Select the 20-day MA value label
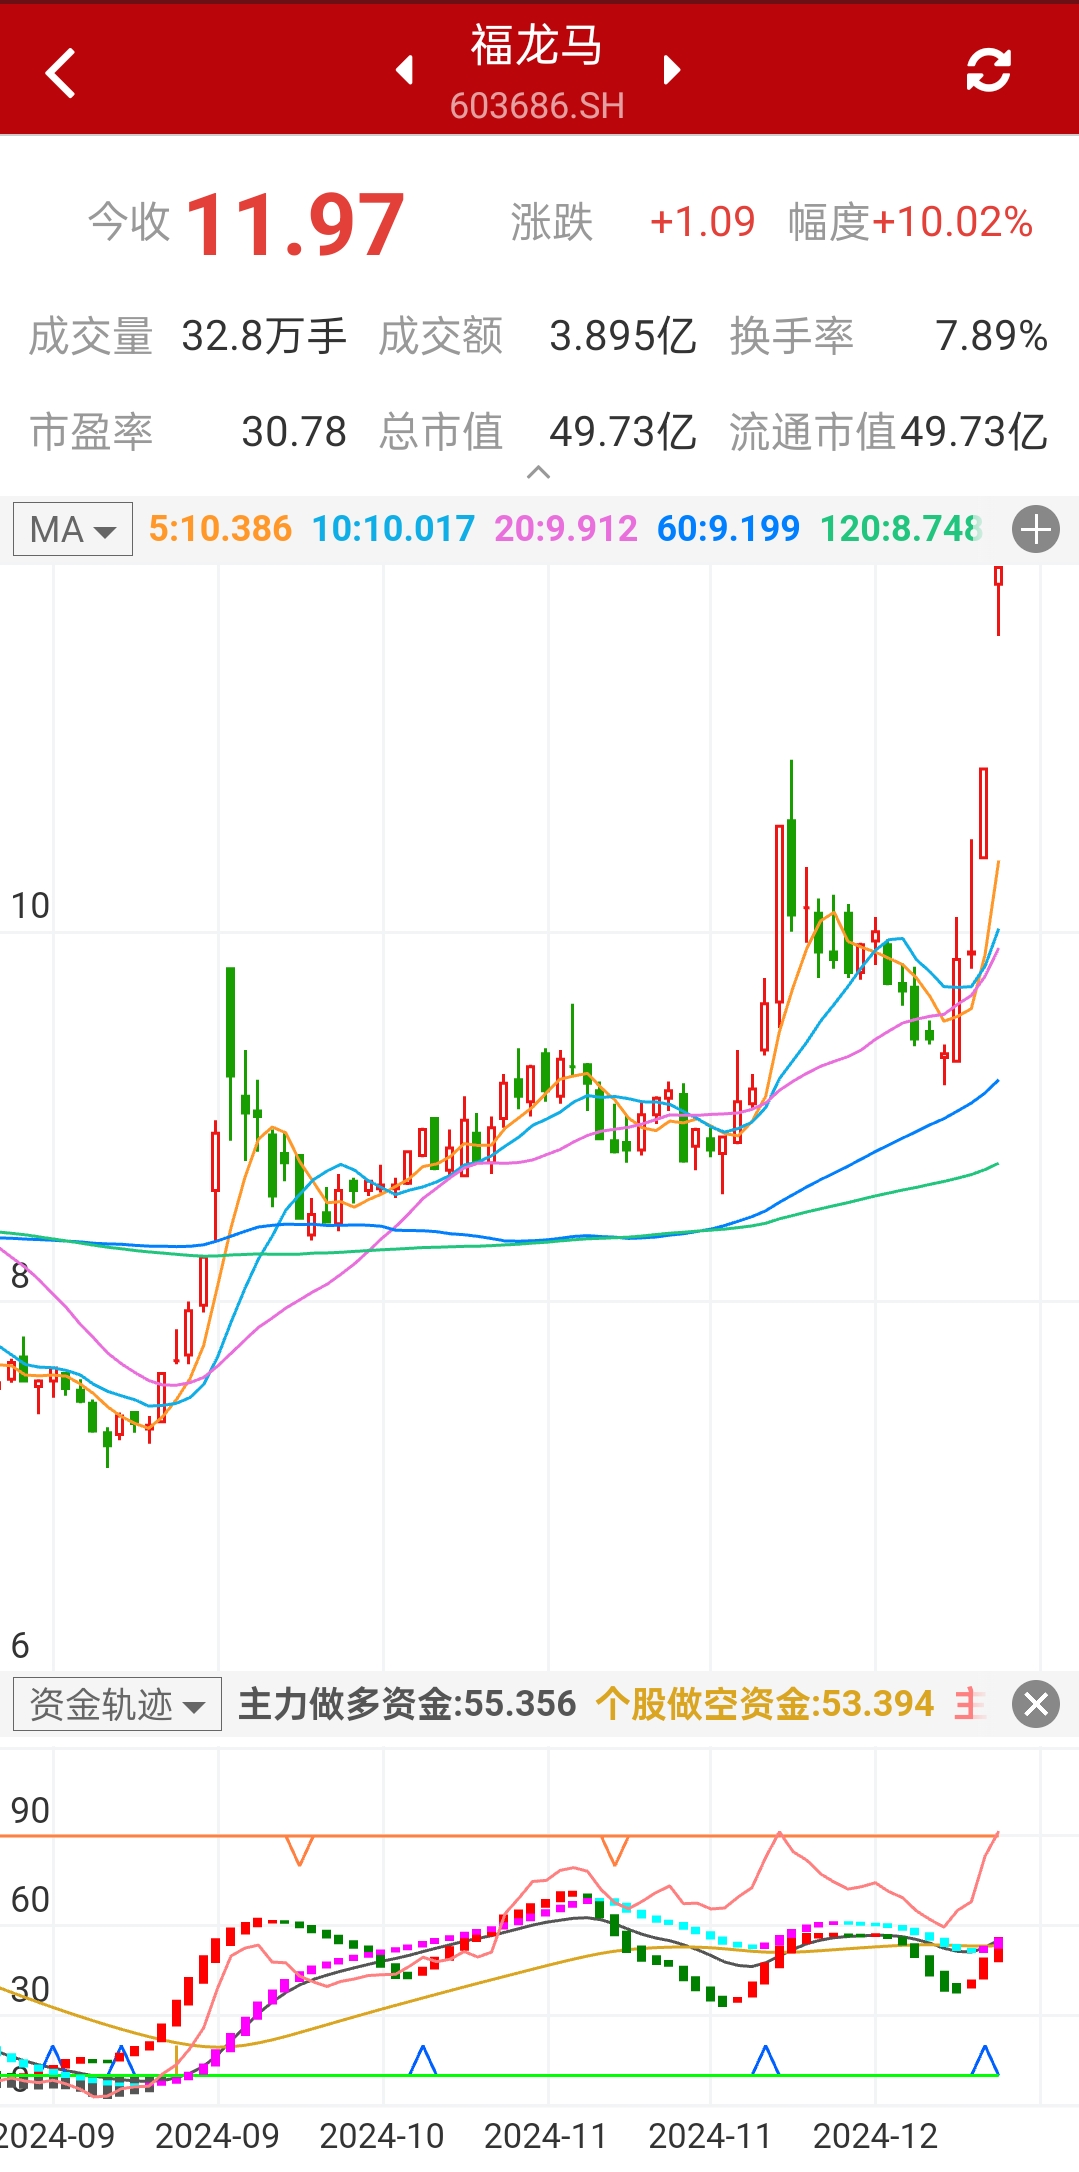This screenshot has width=1079, height=2172. pyautogui.click(x=565, y=529)
